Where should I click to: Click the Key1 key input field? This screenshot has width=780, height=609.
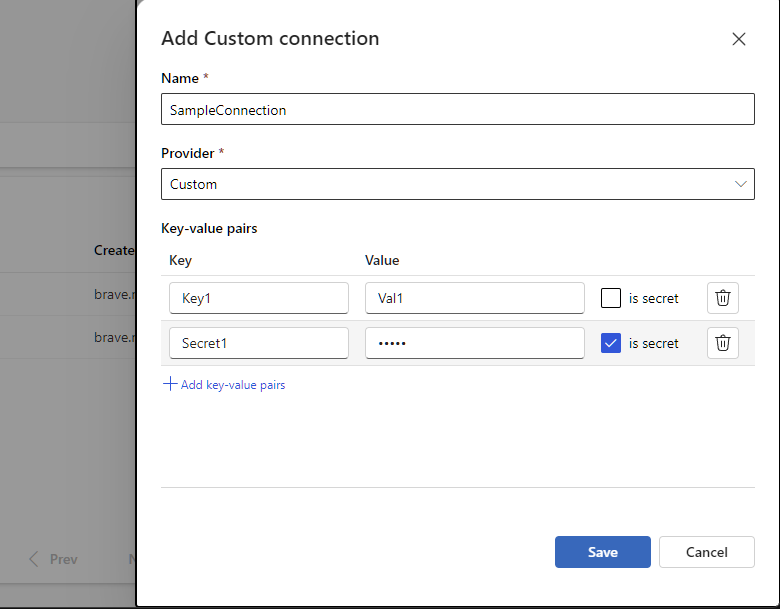[259, 298]
